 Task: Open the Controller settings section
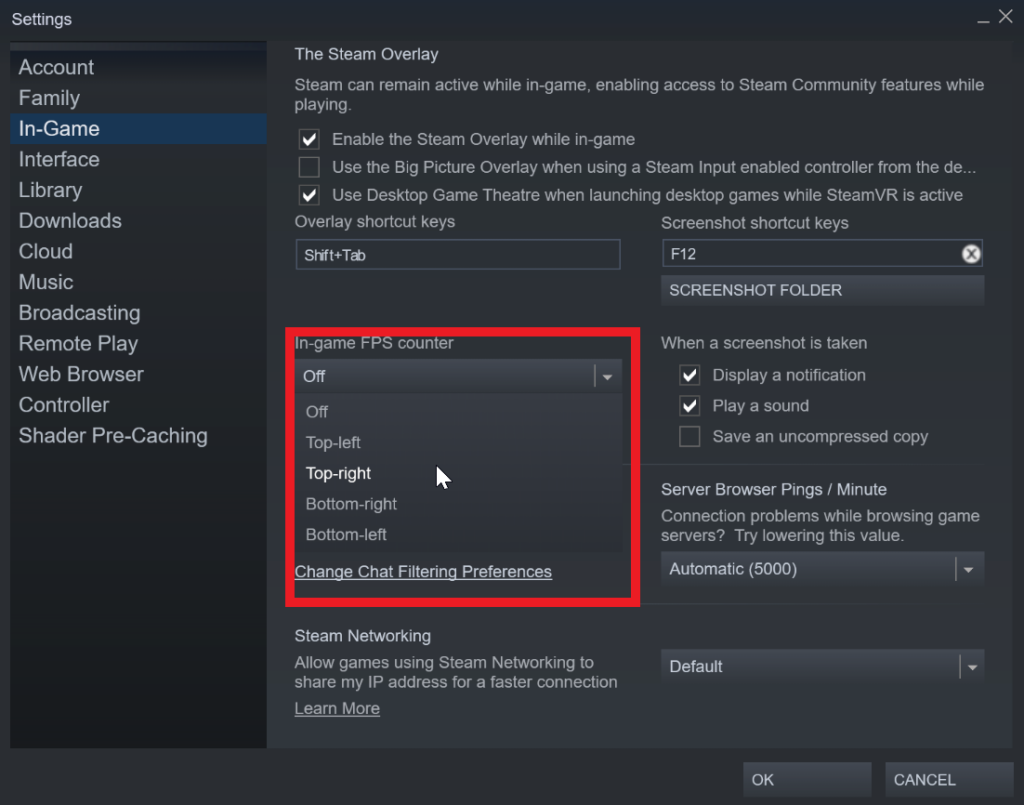click(63, 405)
